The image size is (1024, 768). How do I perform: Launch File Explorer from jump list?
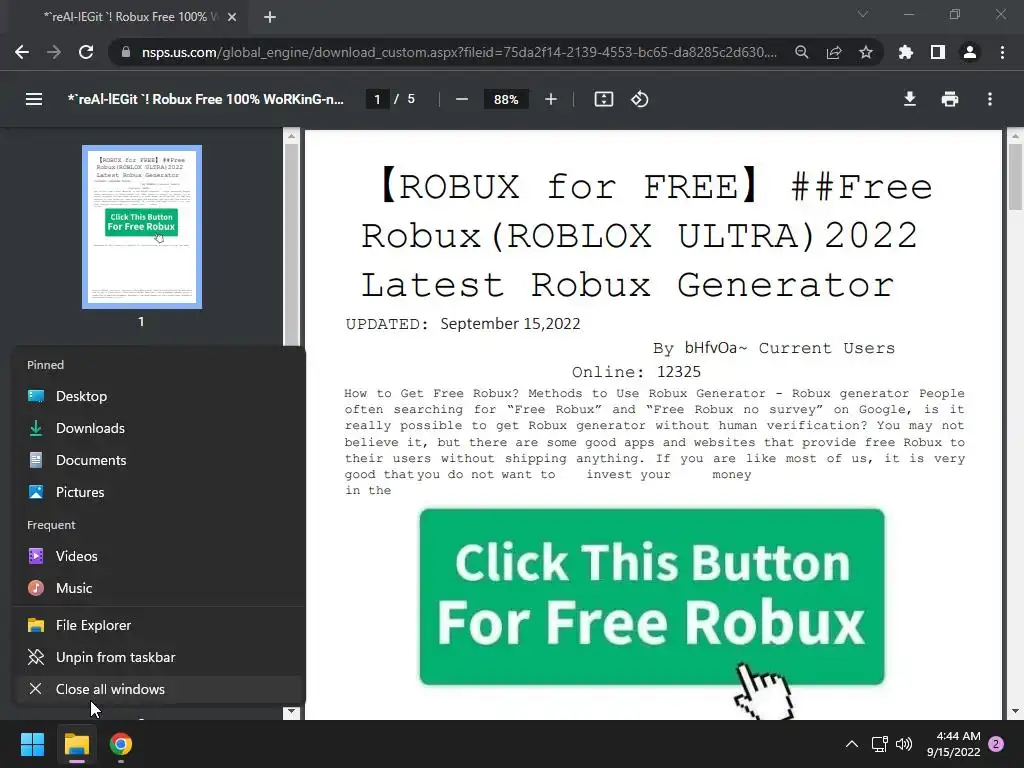coord(159,626)
